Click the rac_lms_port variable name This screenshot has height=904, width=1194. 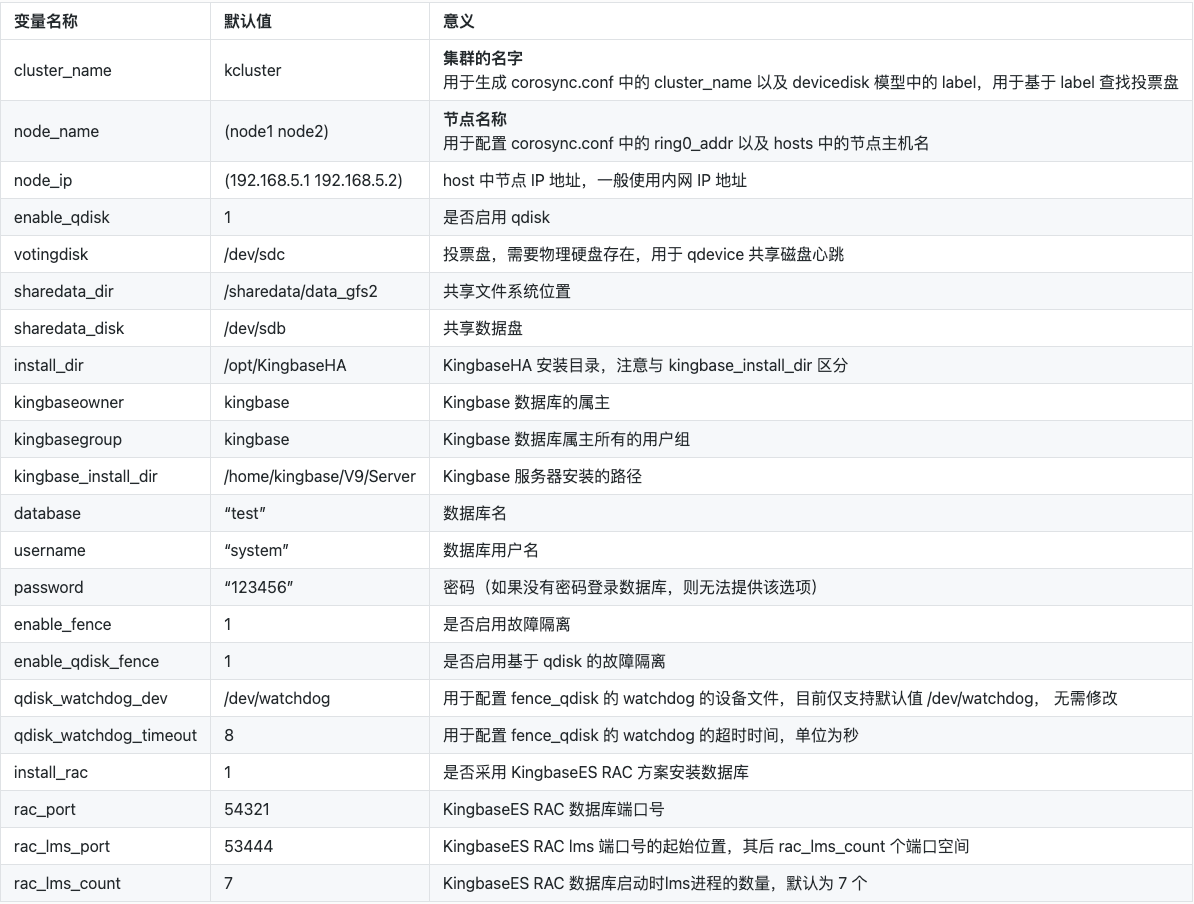pyautogui.click(x=62, y=847)
